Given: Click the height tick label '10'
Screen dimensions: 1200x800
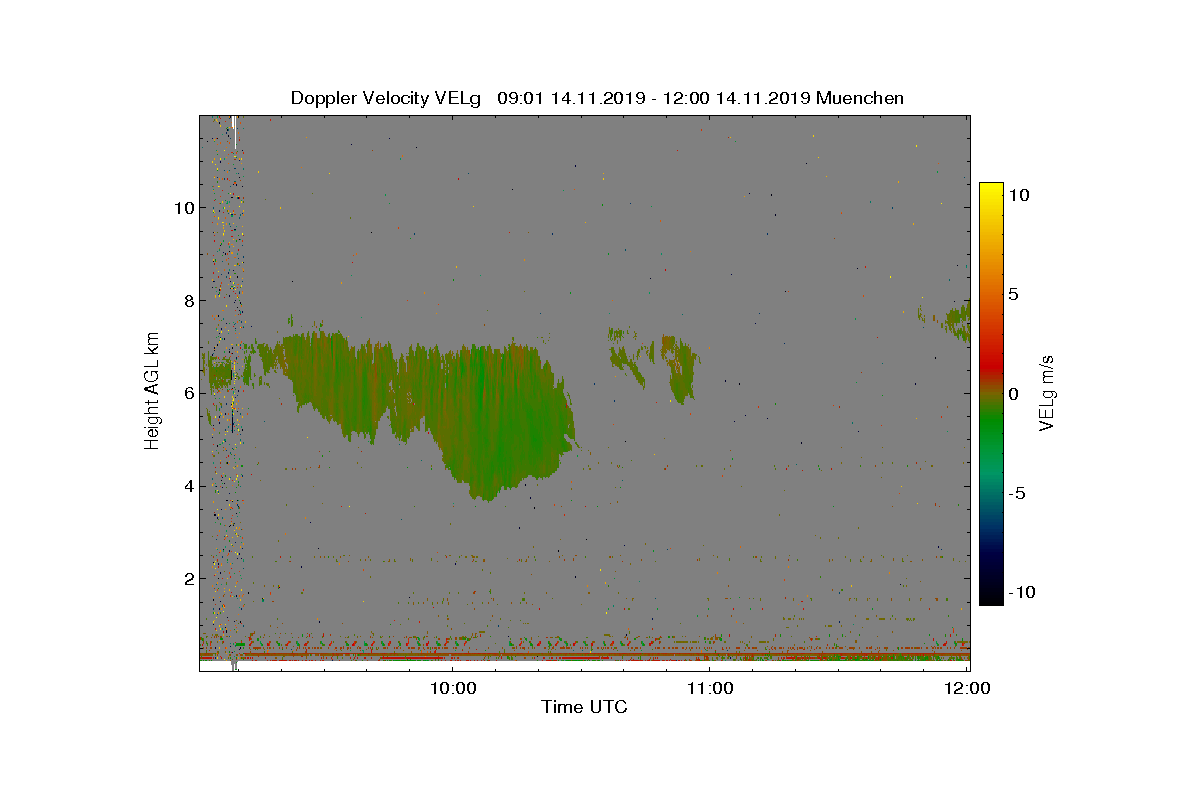Looking at the screenshot, I should click(182, 208).
